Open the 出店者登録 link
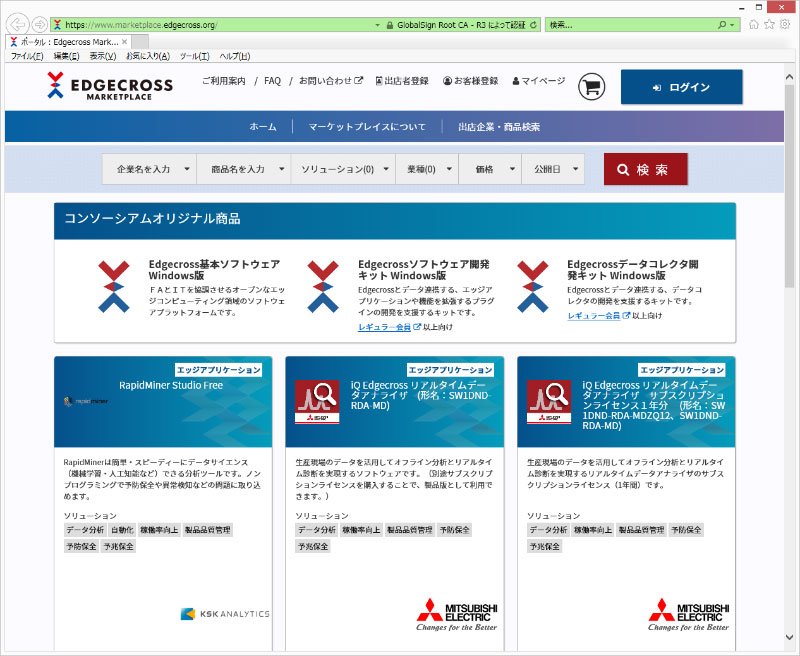This screenshot has height=656, width=800. [402, 81]
